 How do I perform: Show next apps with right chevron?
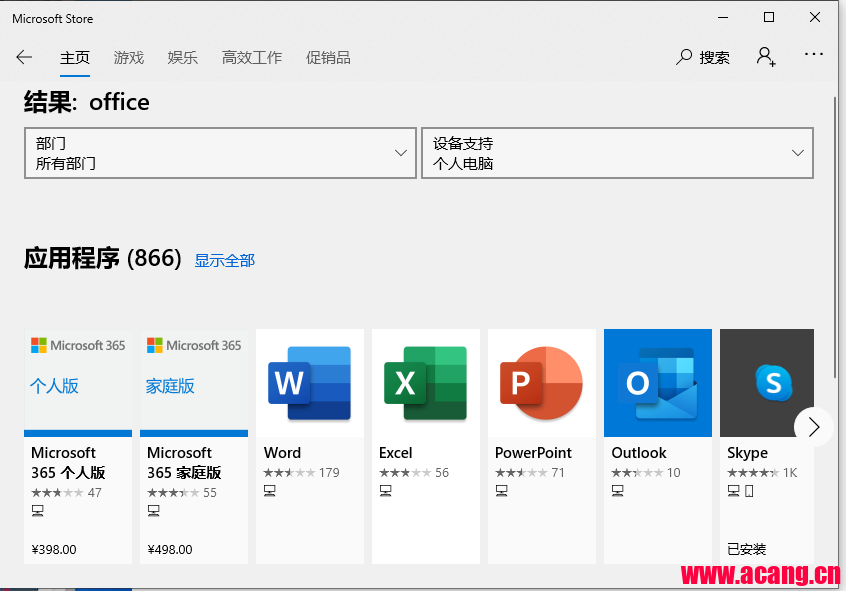point(813,427)
